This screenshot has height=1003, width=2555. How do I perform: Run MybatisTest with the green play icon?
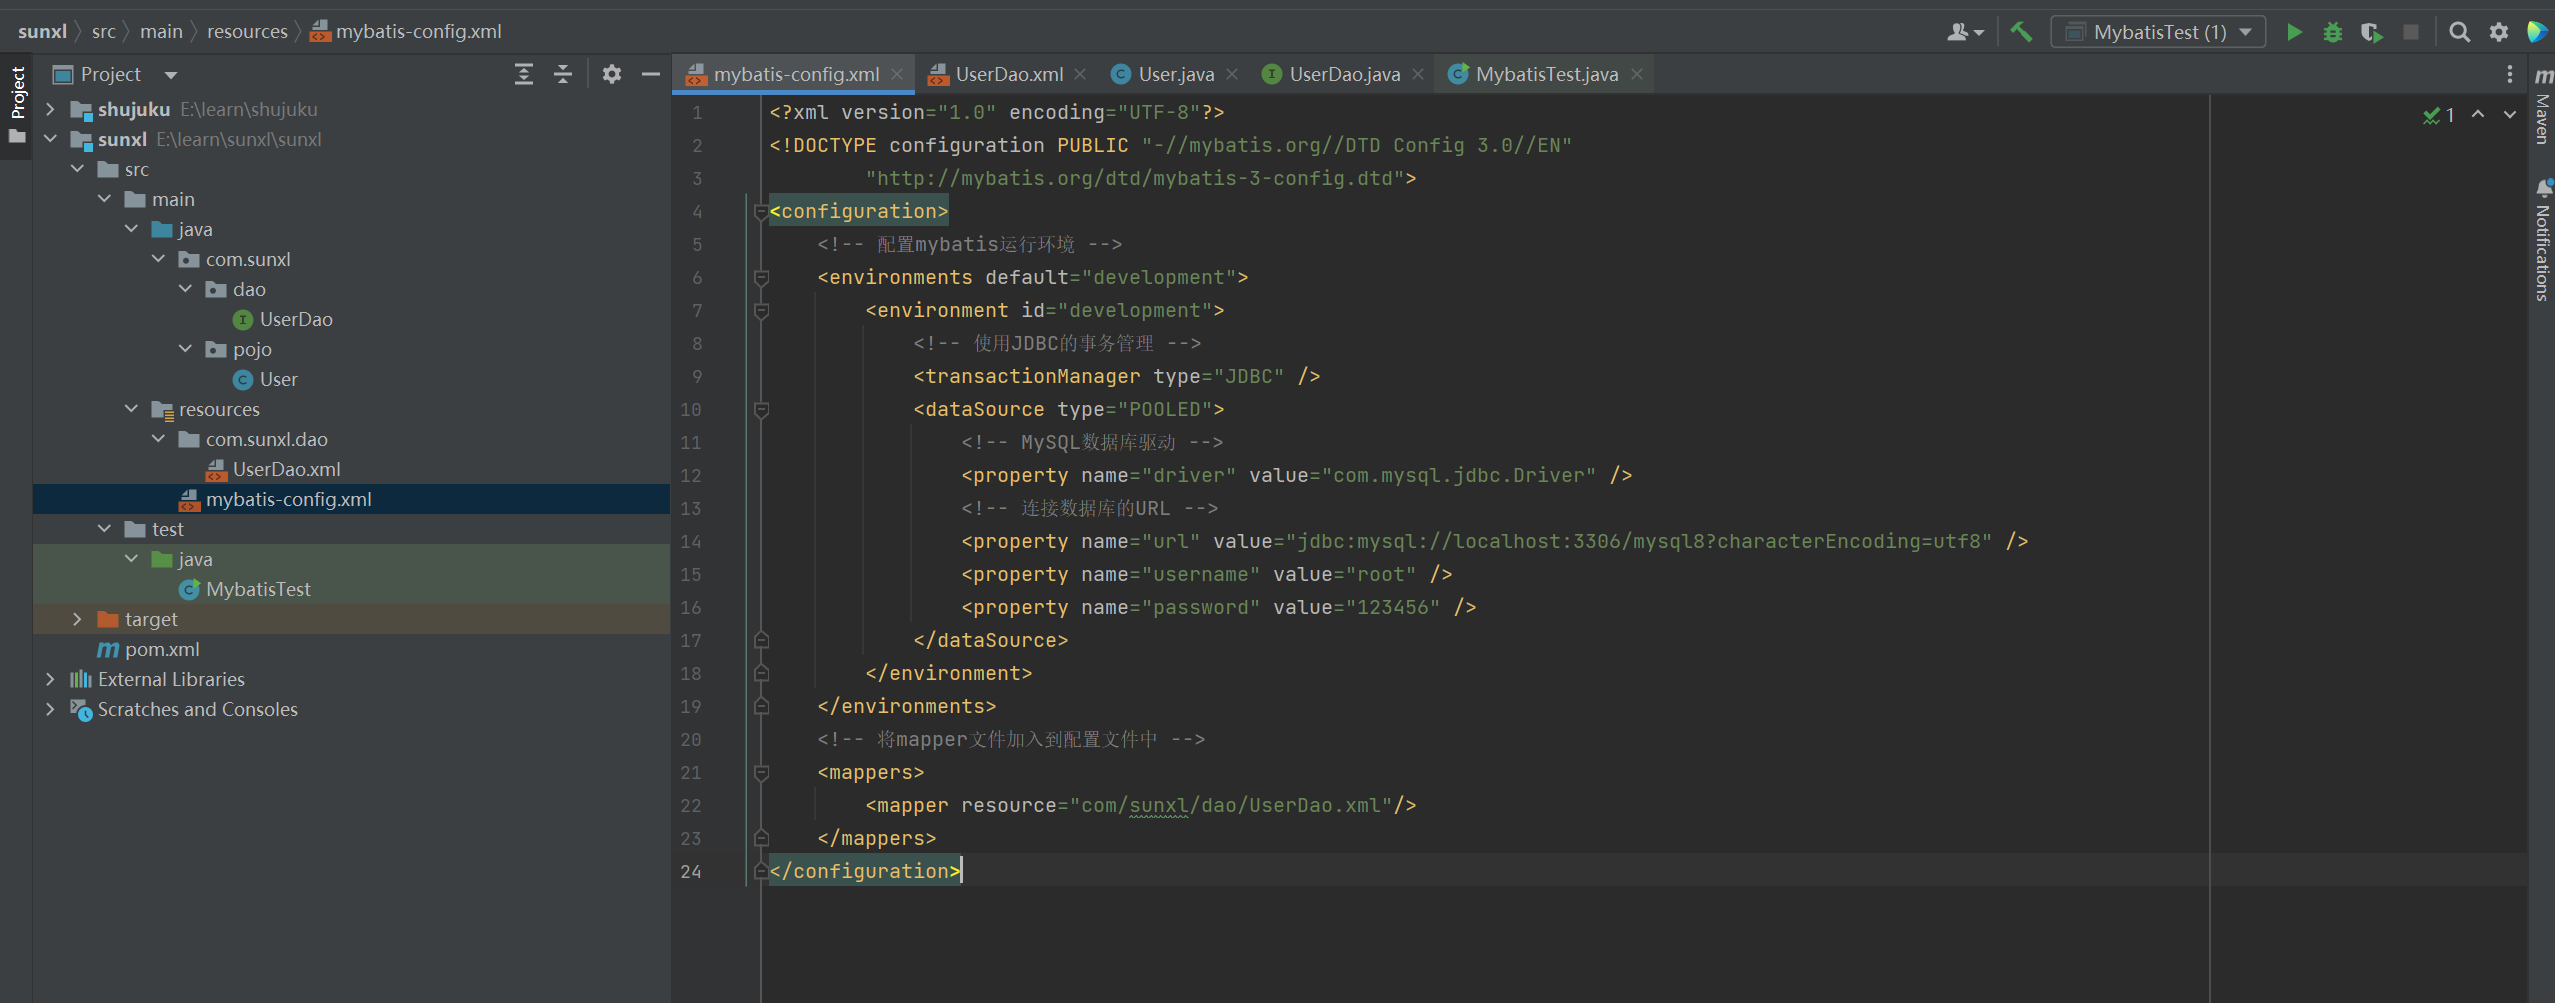(x=2294, y=32)
